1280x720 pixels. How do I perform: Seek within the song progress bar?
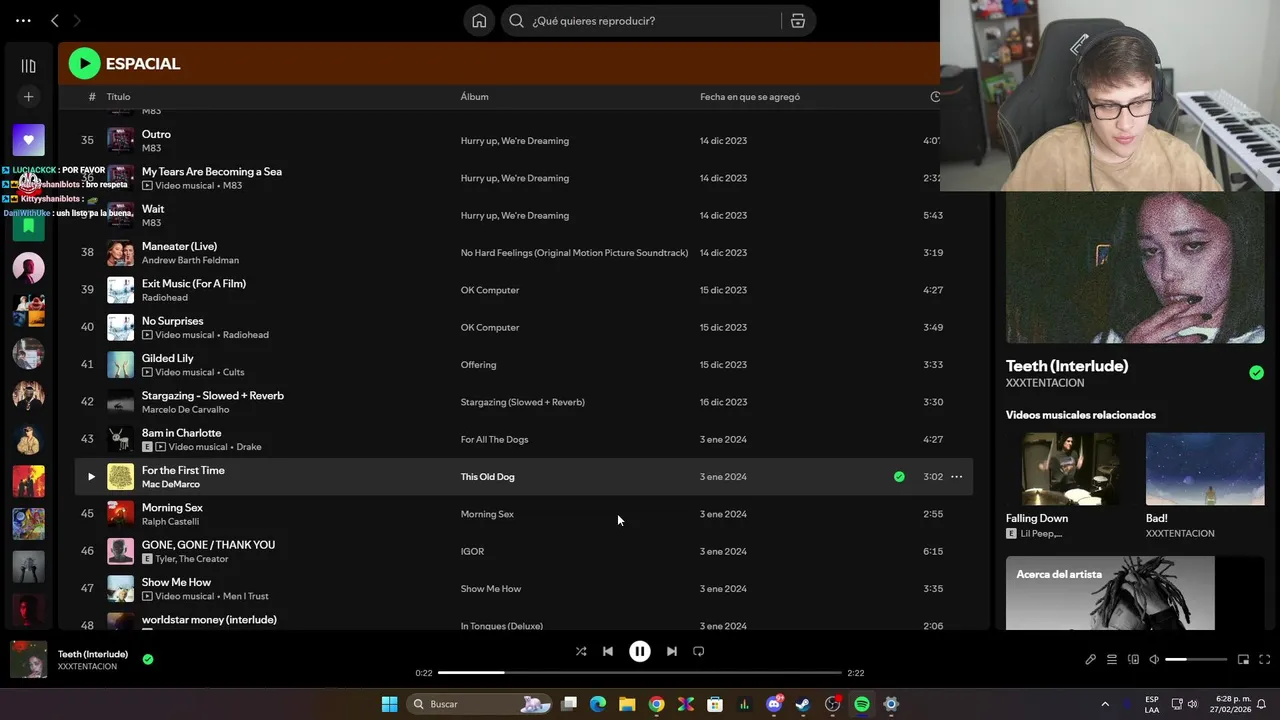640,673
